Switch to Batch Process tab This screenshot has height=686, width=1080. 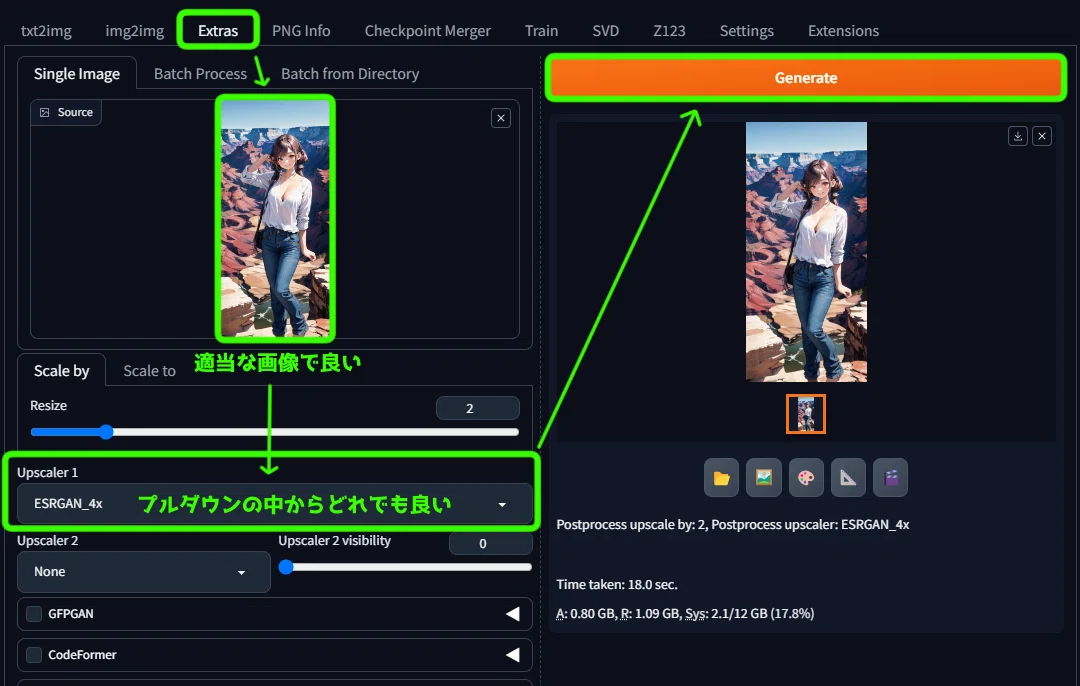200,74
